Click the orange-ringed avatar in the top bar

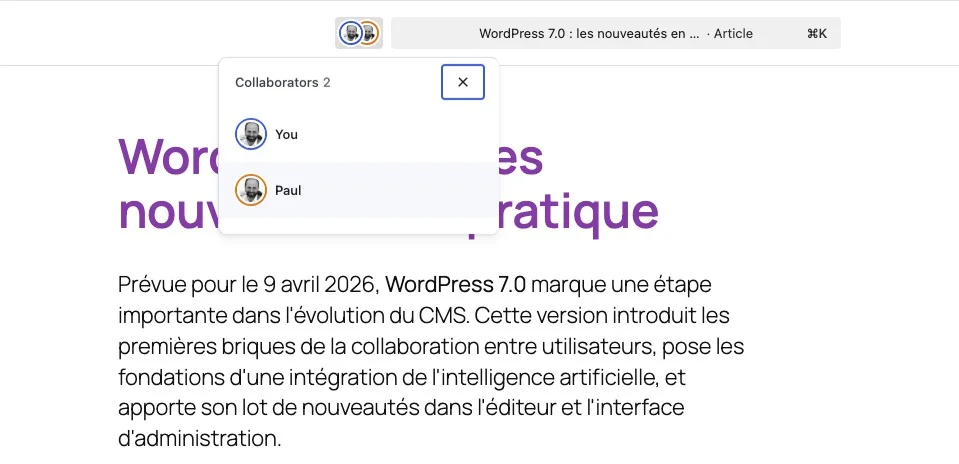coord(370,33)
